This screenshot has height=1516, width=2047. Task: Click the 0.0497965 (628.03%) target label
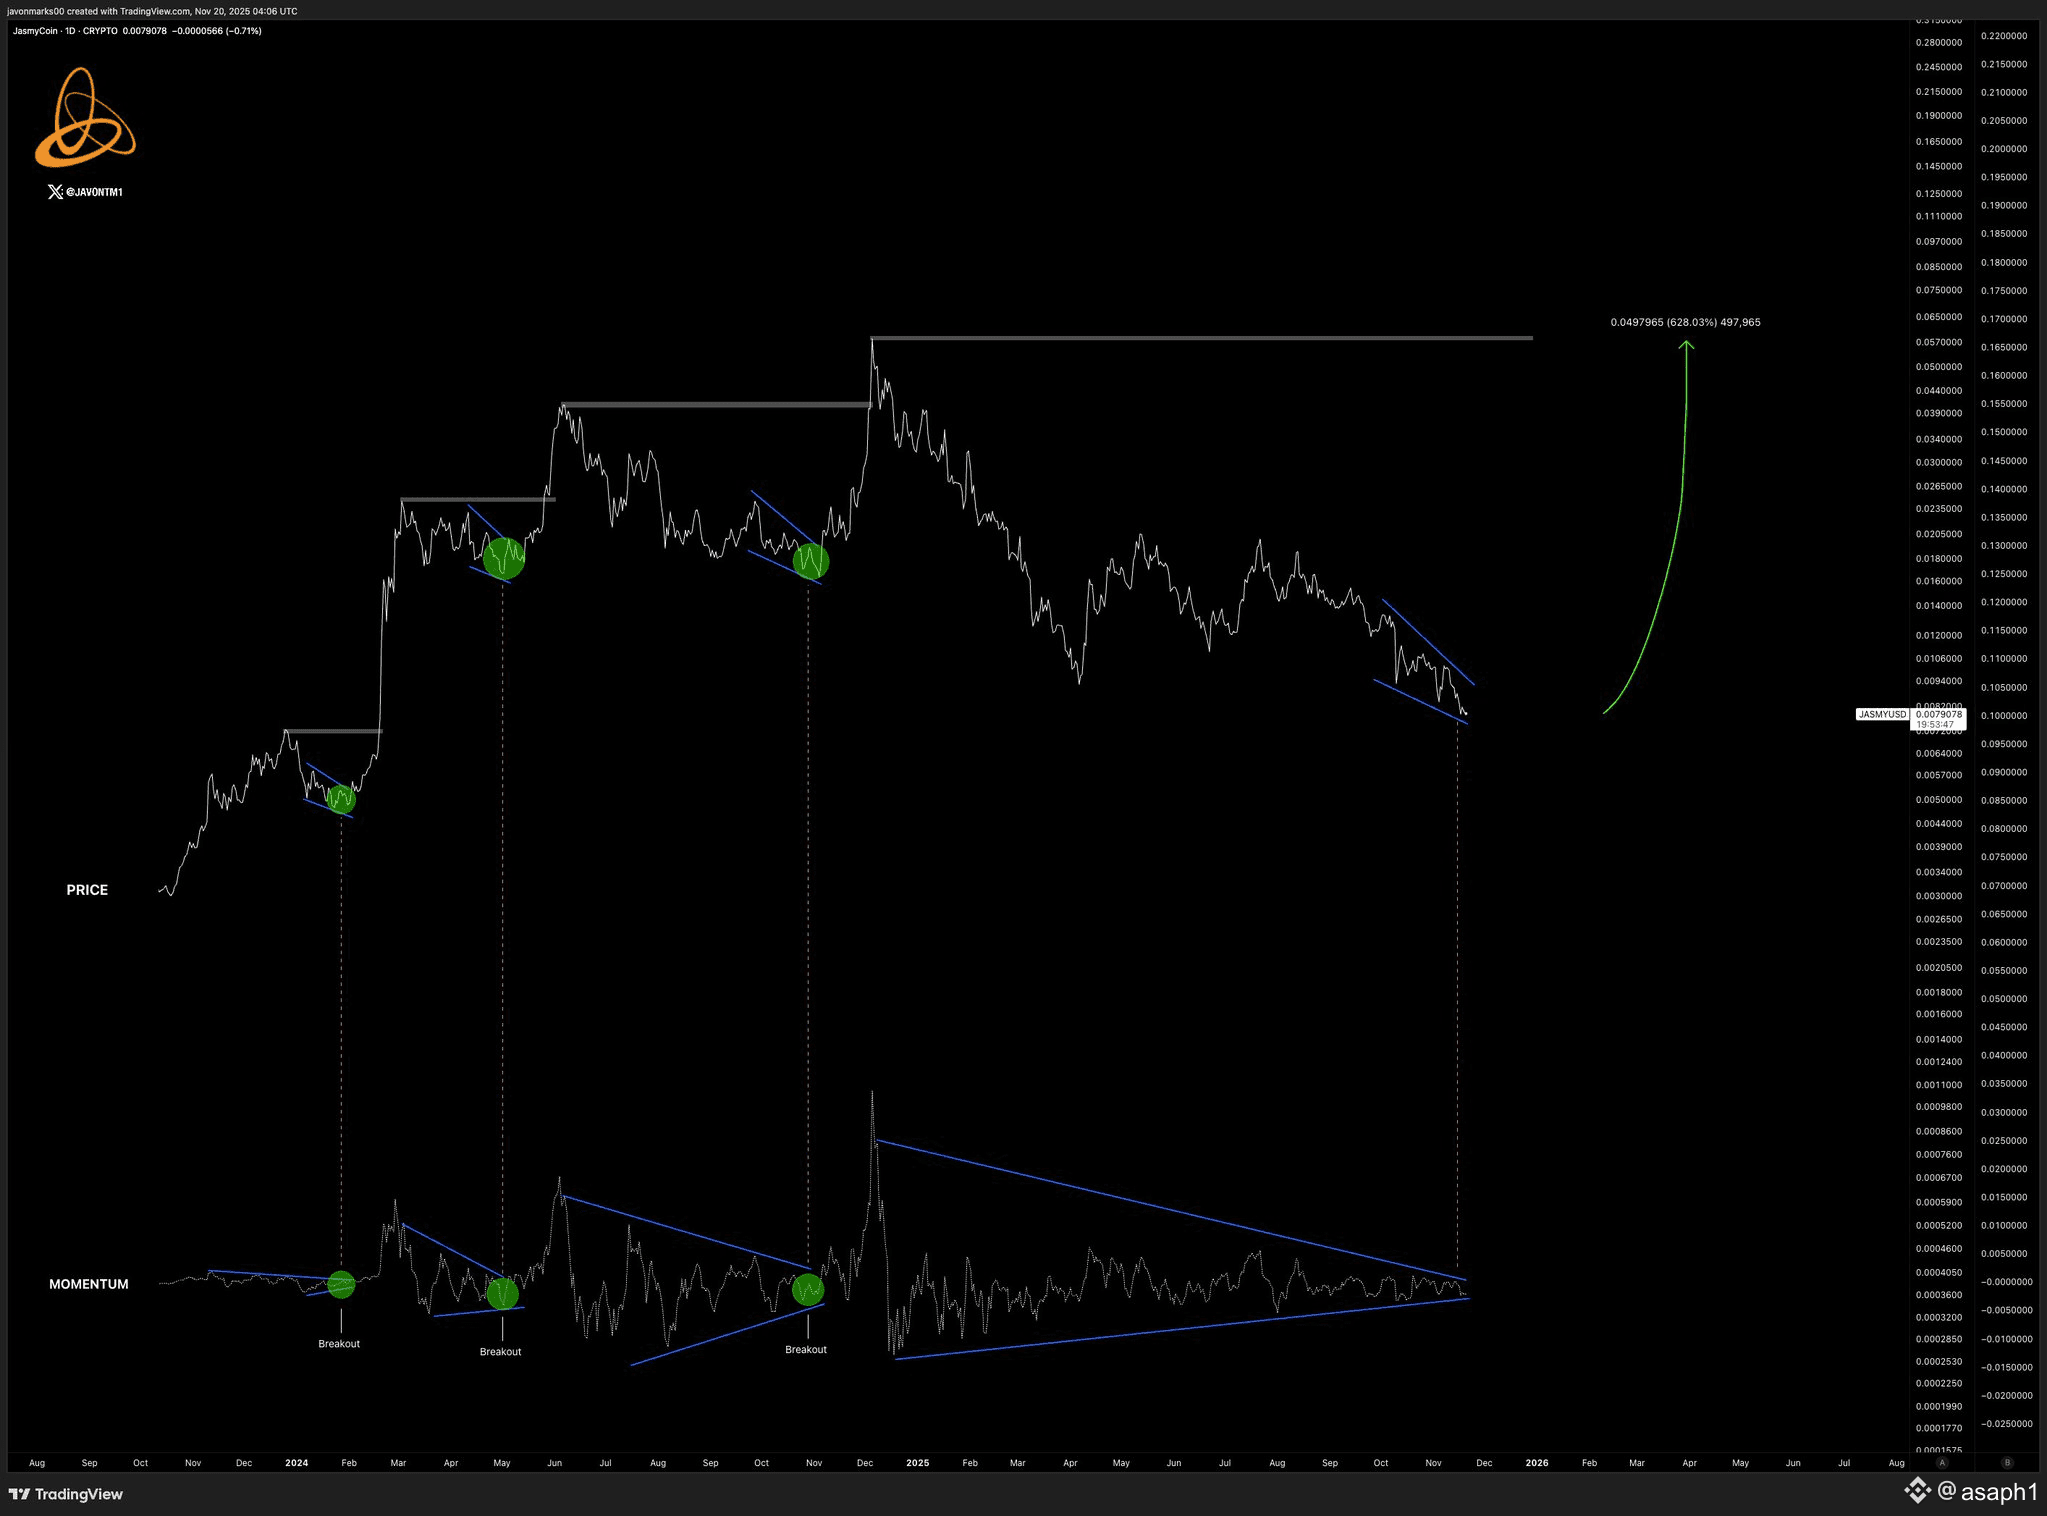(x=1685, y=322)
